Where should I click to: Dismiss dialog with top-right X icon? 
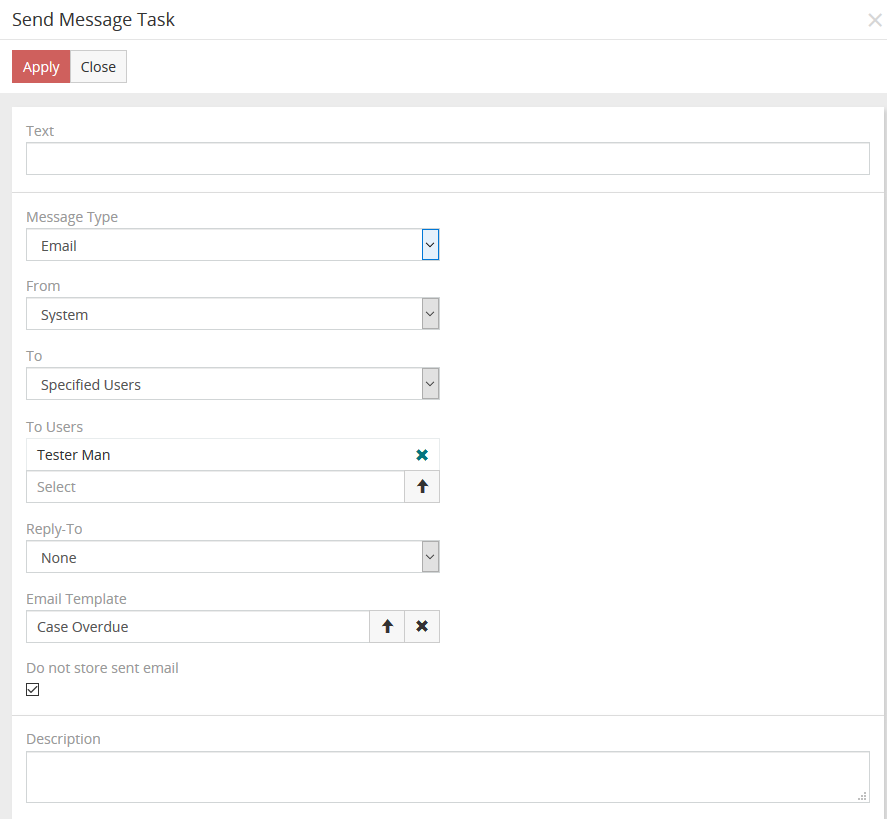874,20
